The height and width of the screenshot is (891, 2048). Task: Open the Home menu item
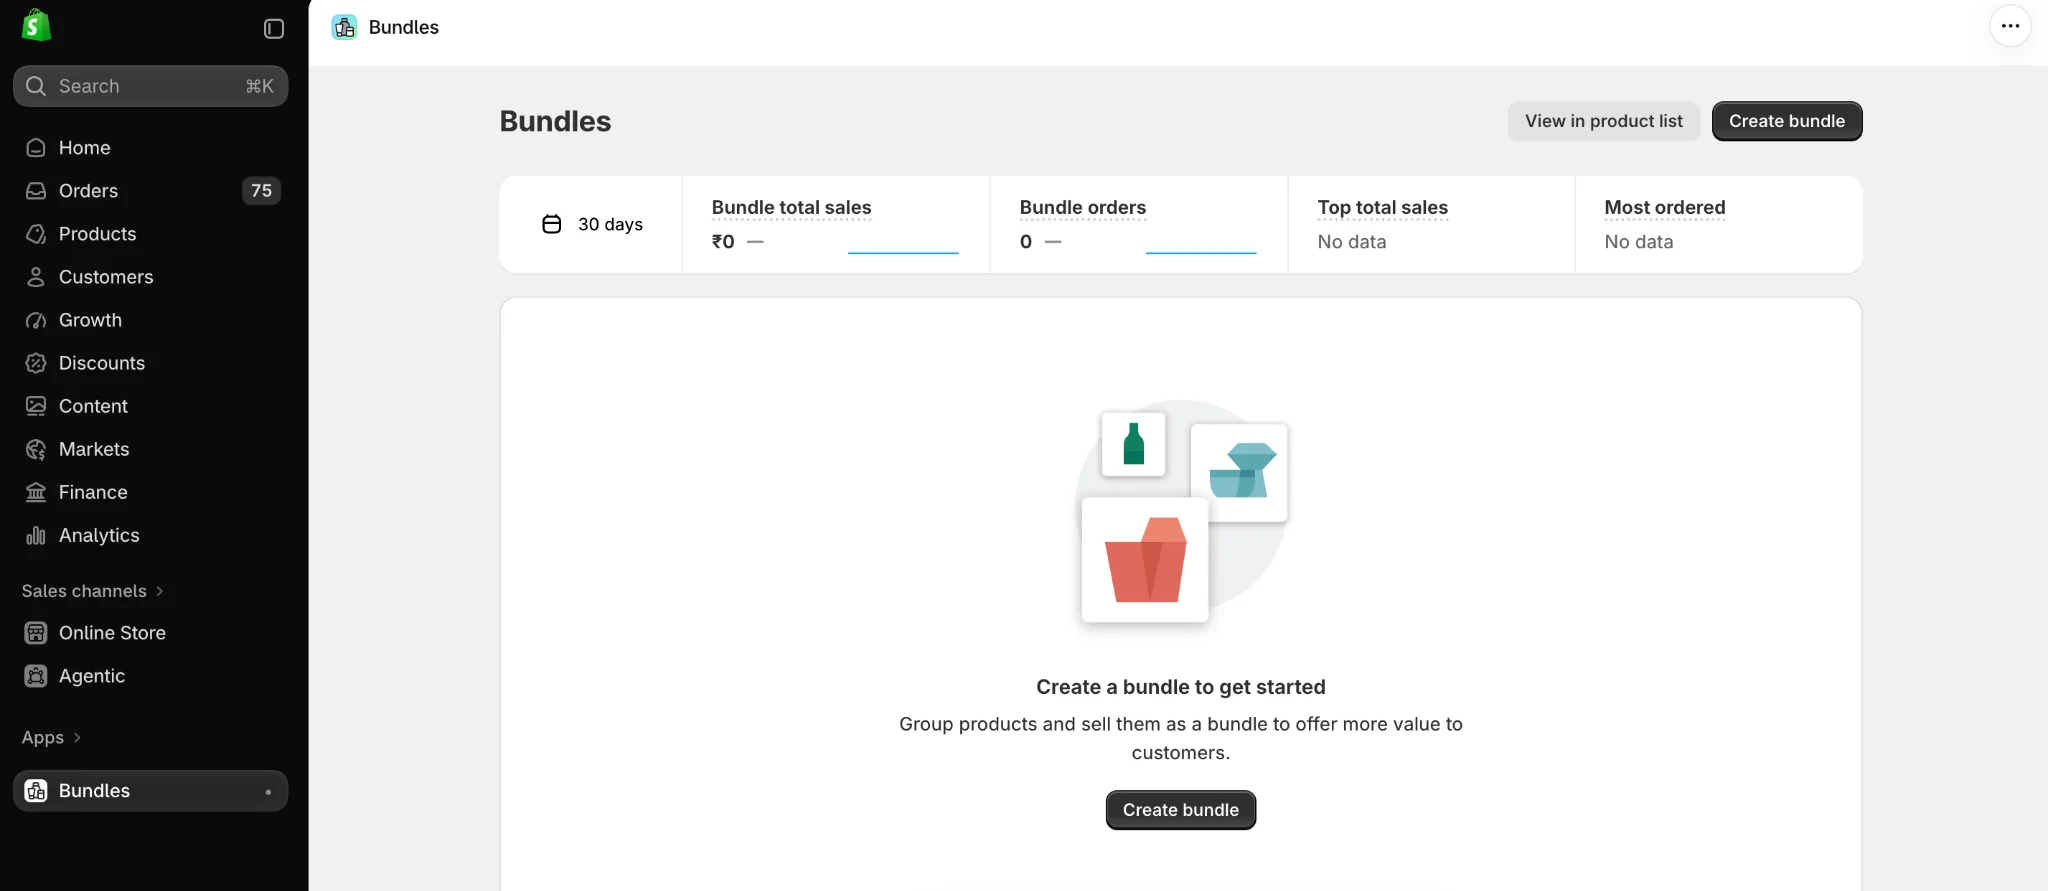click(x=151, y=148)
